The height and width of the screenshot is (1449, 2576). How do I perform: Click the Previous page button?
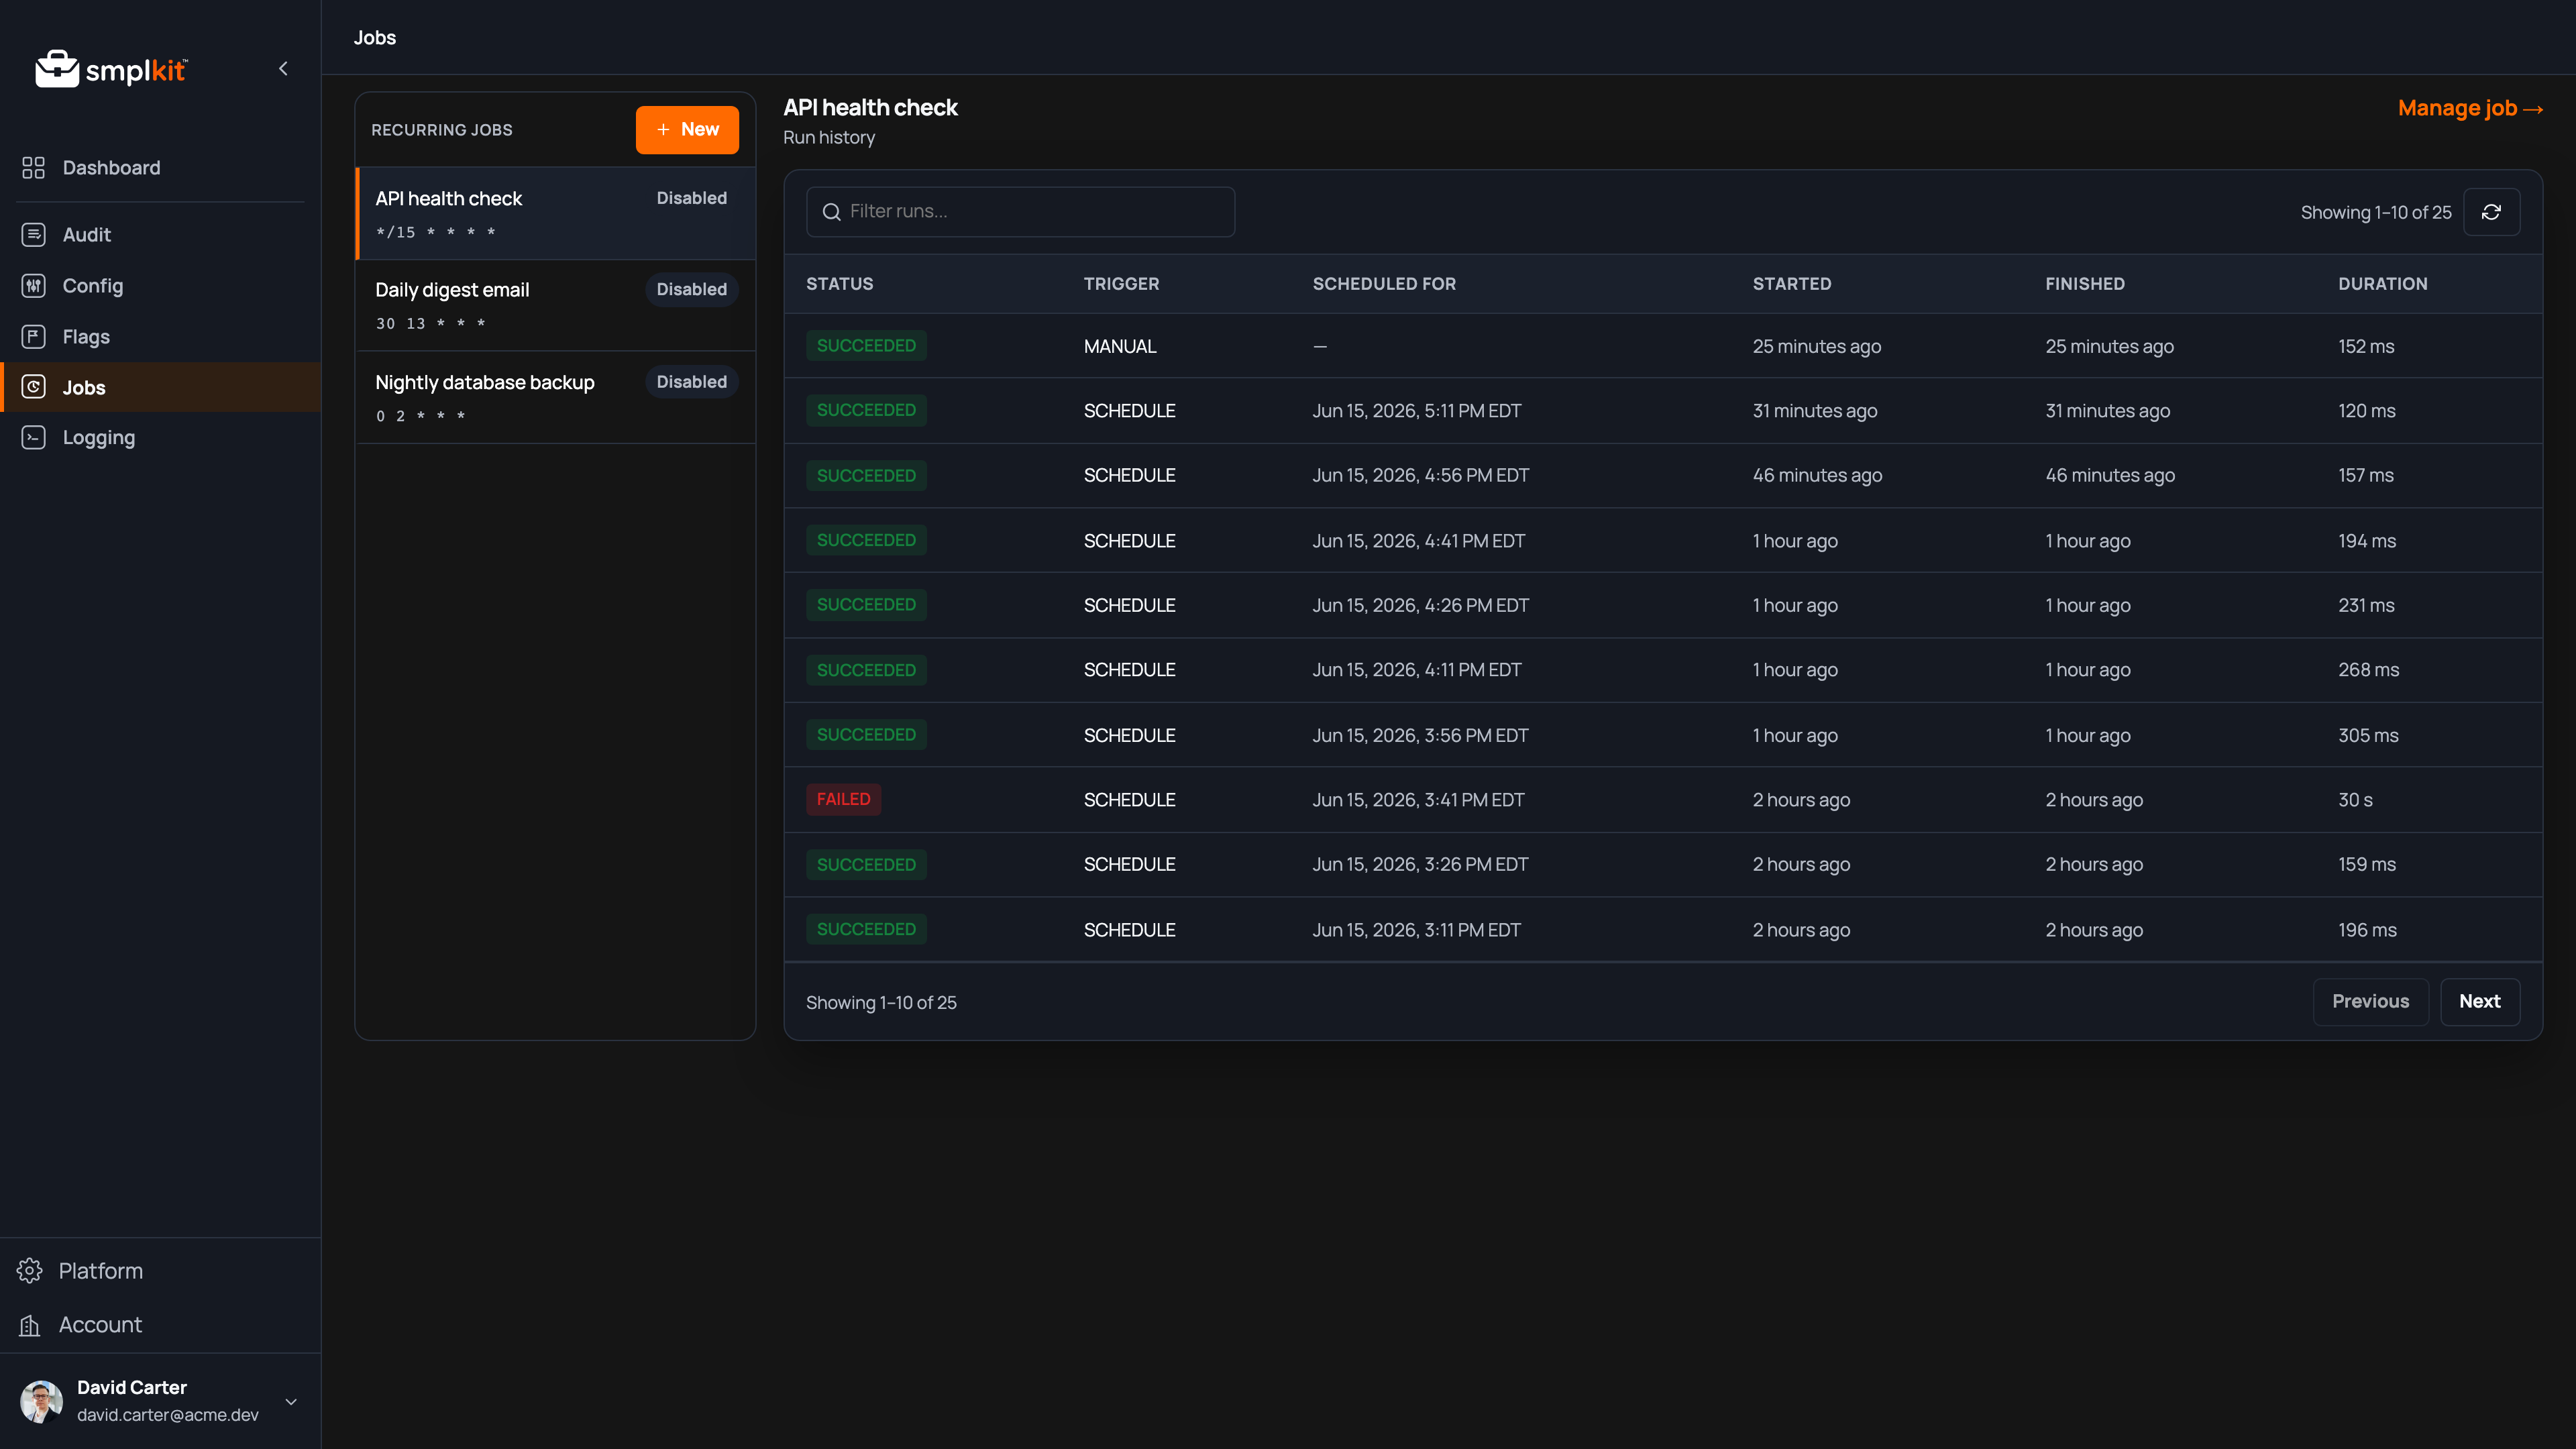(2370, 1002)
